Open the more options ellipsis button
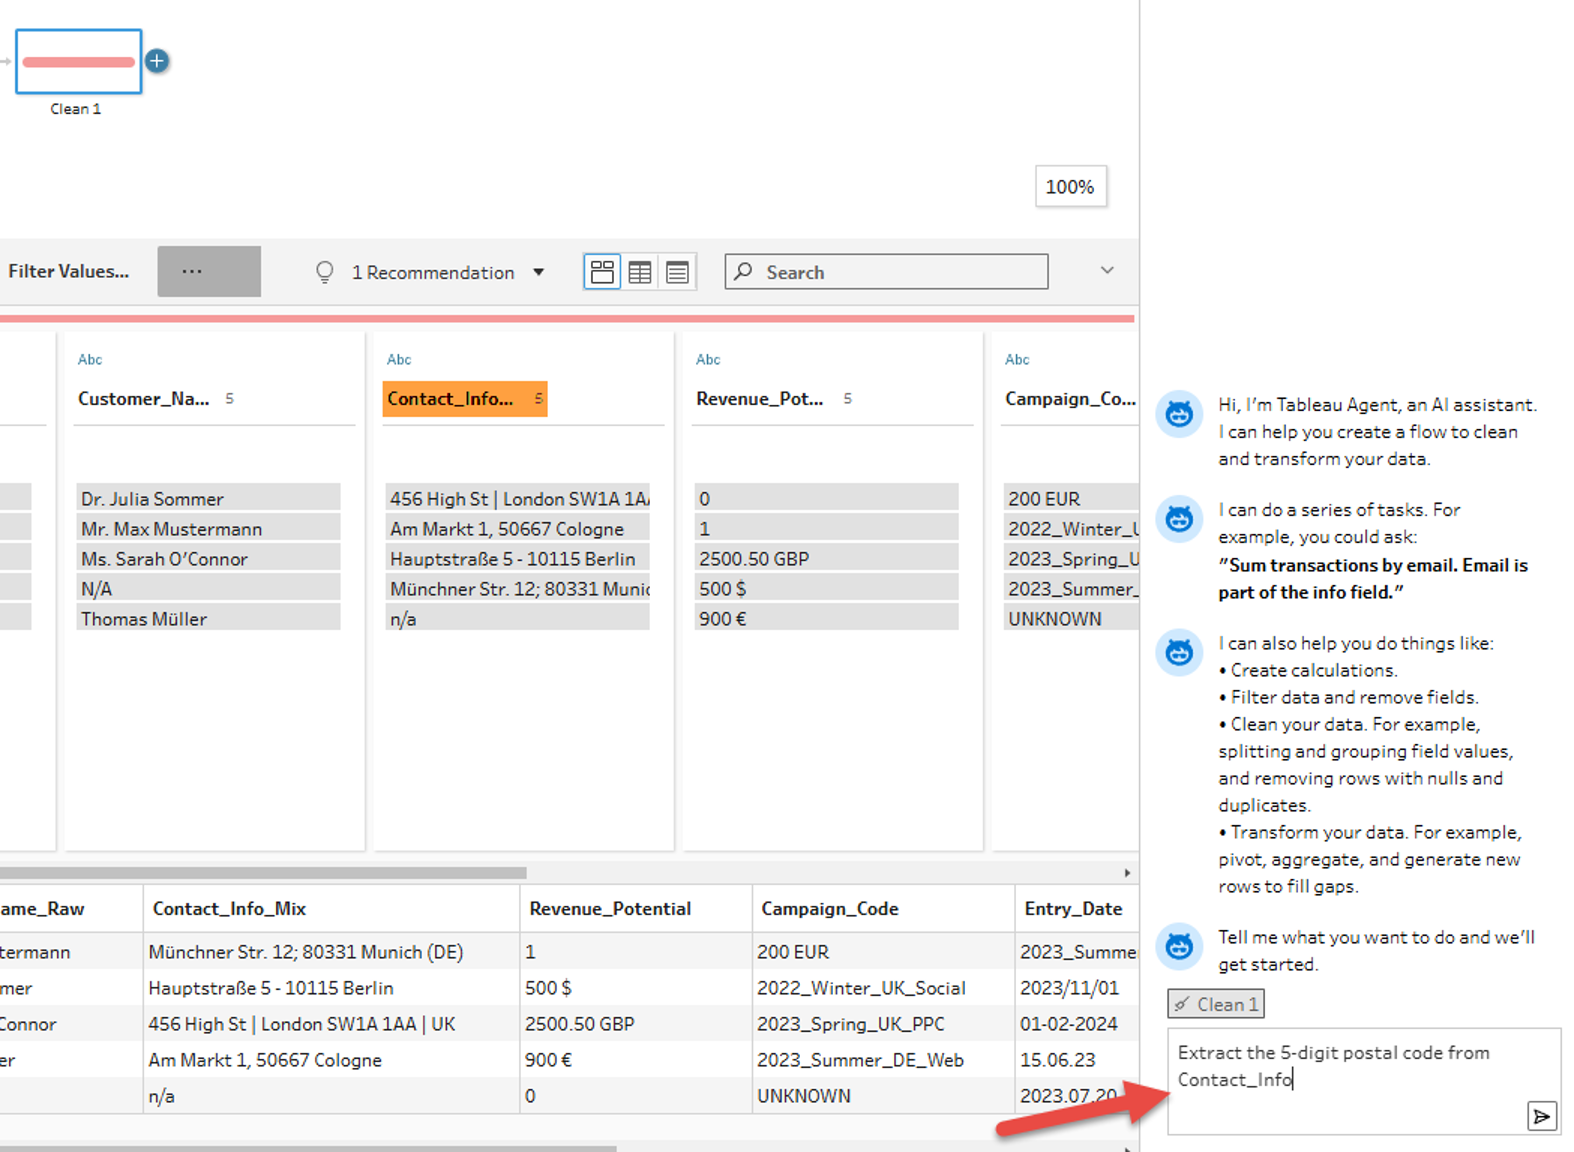1574x1152 pixels. click(x=208, y=272)
